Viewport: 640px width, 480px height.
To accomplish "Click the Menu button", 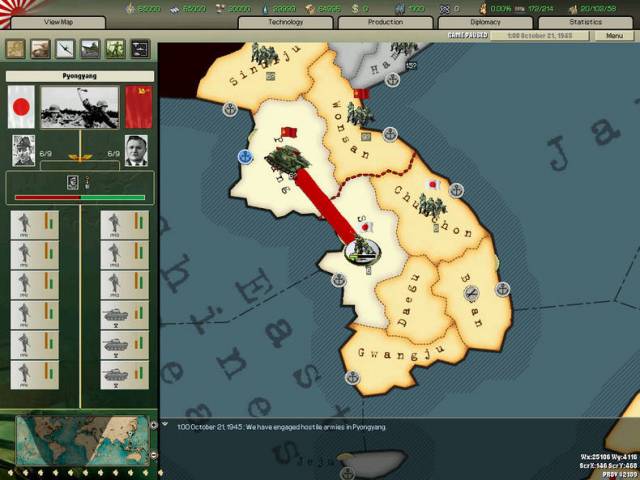I will [613, 36].
